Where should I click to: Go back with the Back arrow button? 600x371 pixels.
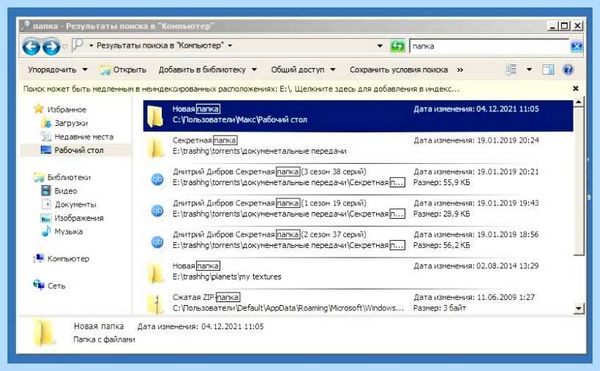31,47
